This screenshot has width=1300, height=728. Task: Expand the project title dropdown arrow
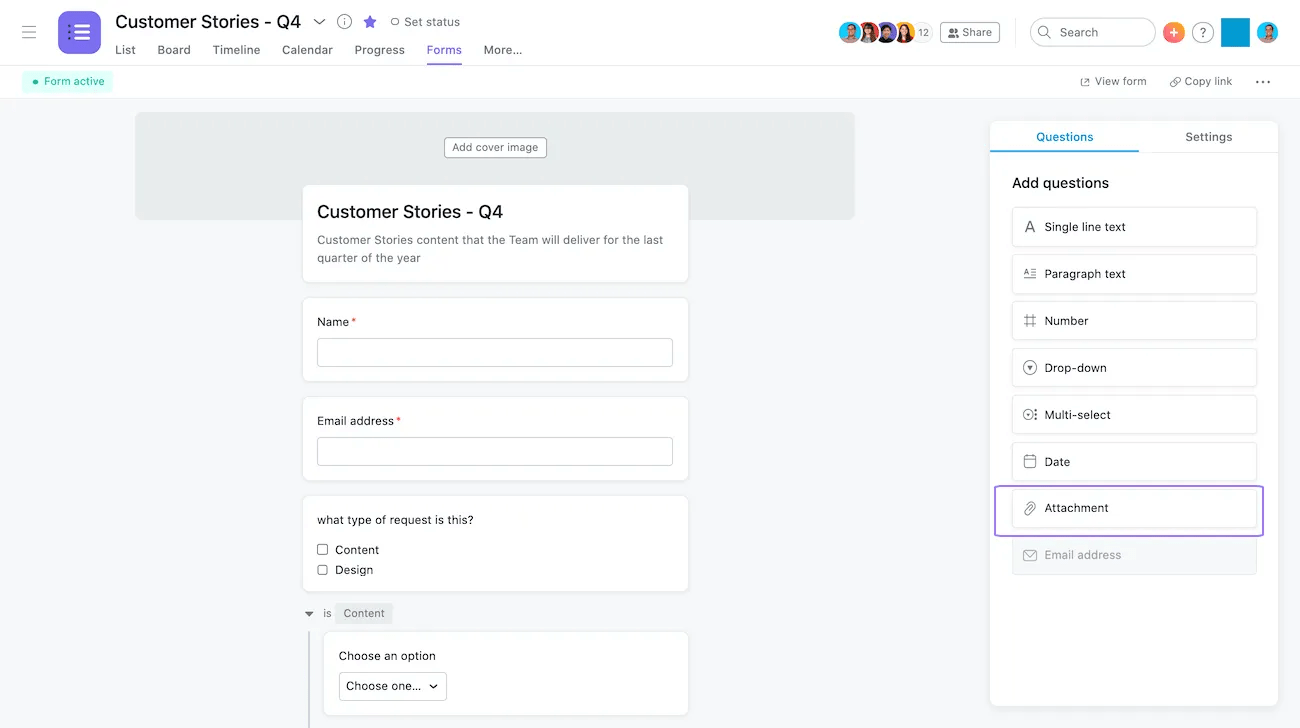[319, 22]
